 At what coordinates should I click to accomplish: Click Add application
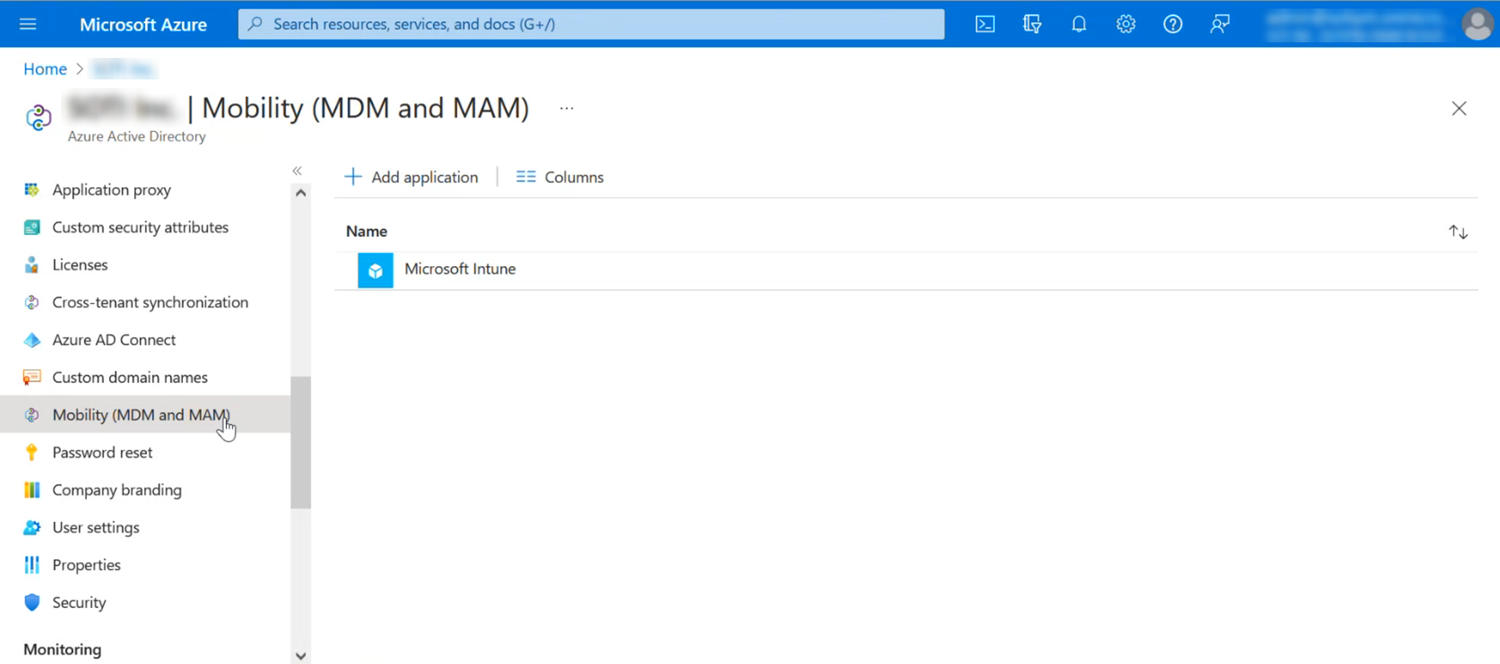click(411, 176)
